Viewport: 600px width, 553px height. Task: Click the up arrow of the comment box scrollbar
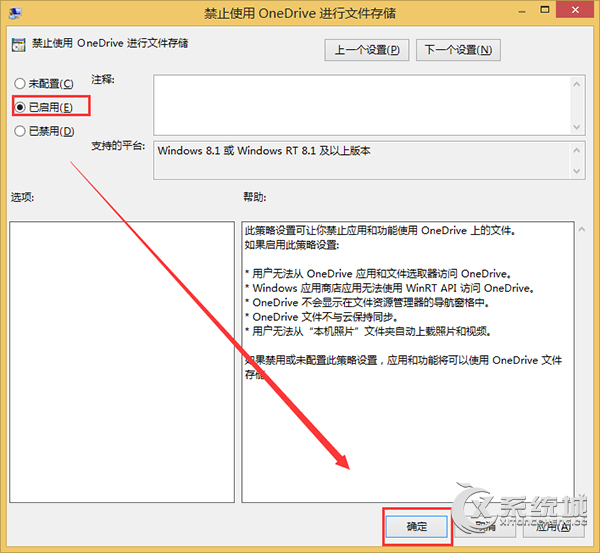(x=577, y=84)
